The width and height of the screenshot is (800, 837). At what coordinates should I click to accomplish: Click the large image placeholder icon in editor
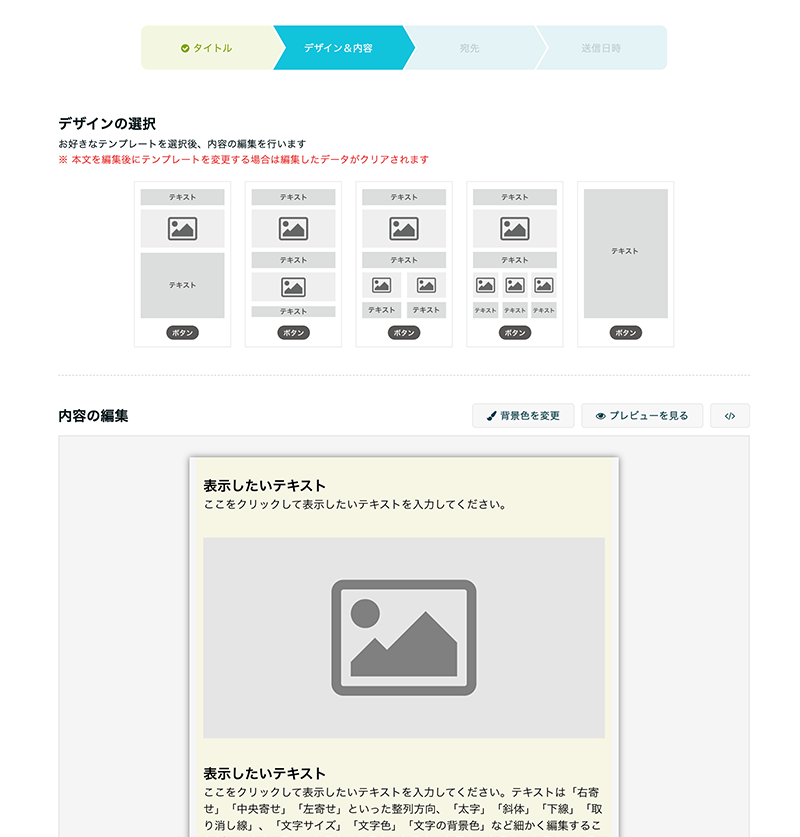[x=403, y=637]
